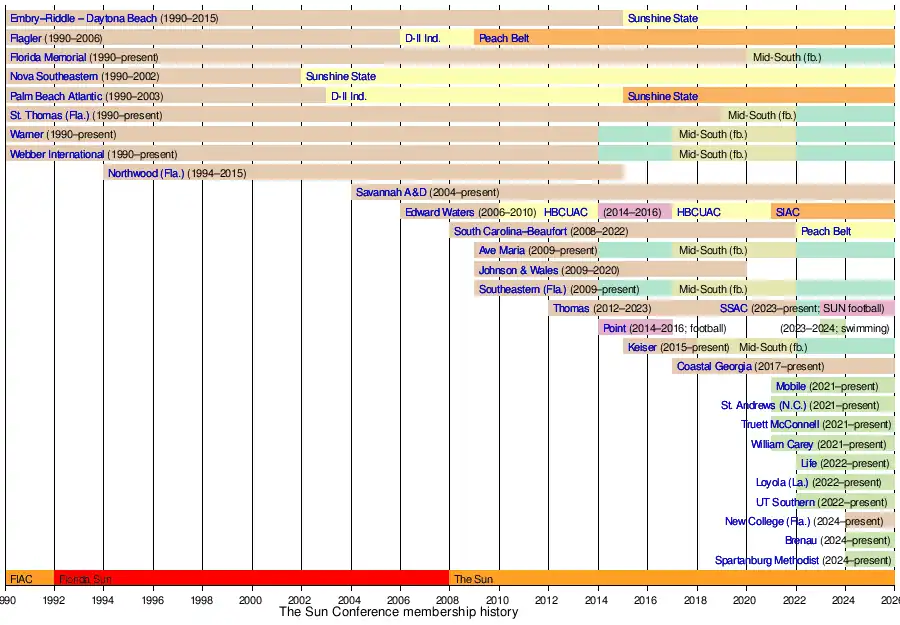Open the Florida Memorial link
Image resolution: width=900 pixels, height=625 pixels.
pos(48,58)
